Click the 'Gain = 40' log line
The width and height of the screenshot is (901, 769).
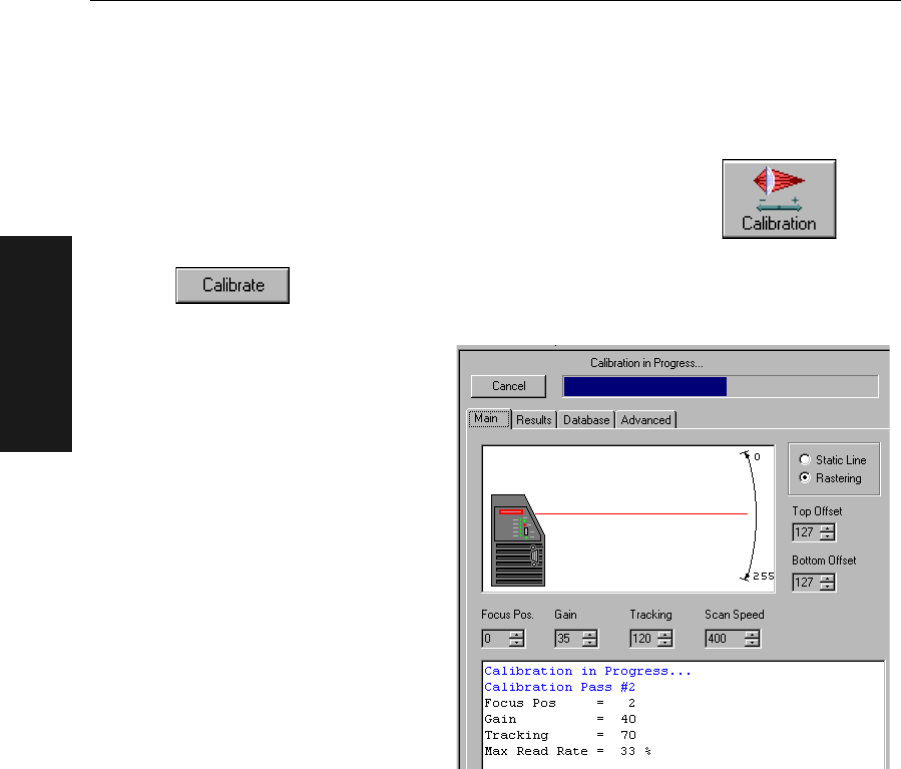click(560, 719)
